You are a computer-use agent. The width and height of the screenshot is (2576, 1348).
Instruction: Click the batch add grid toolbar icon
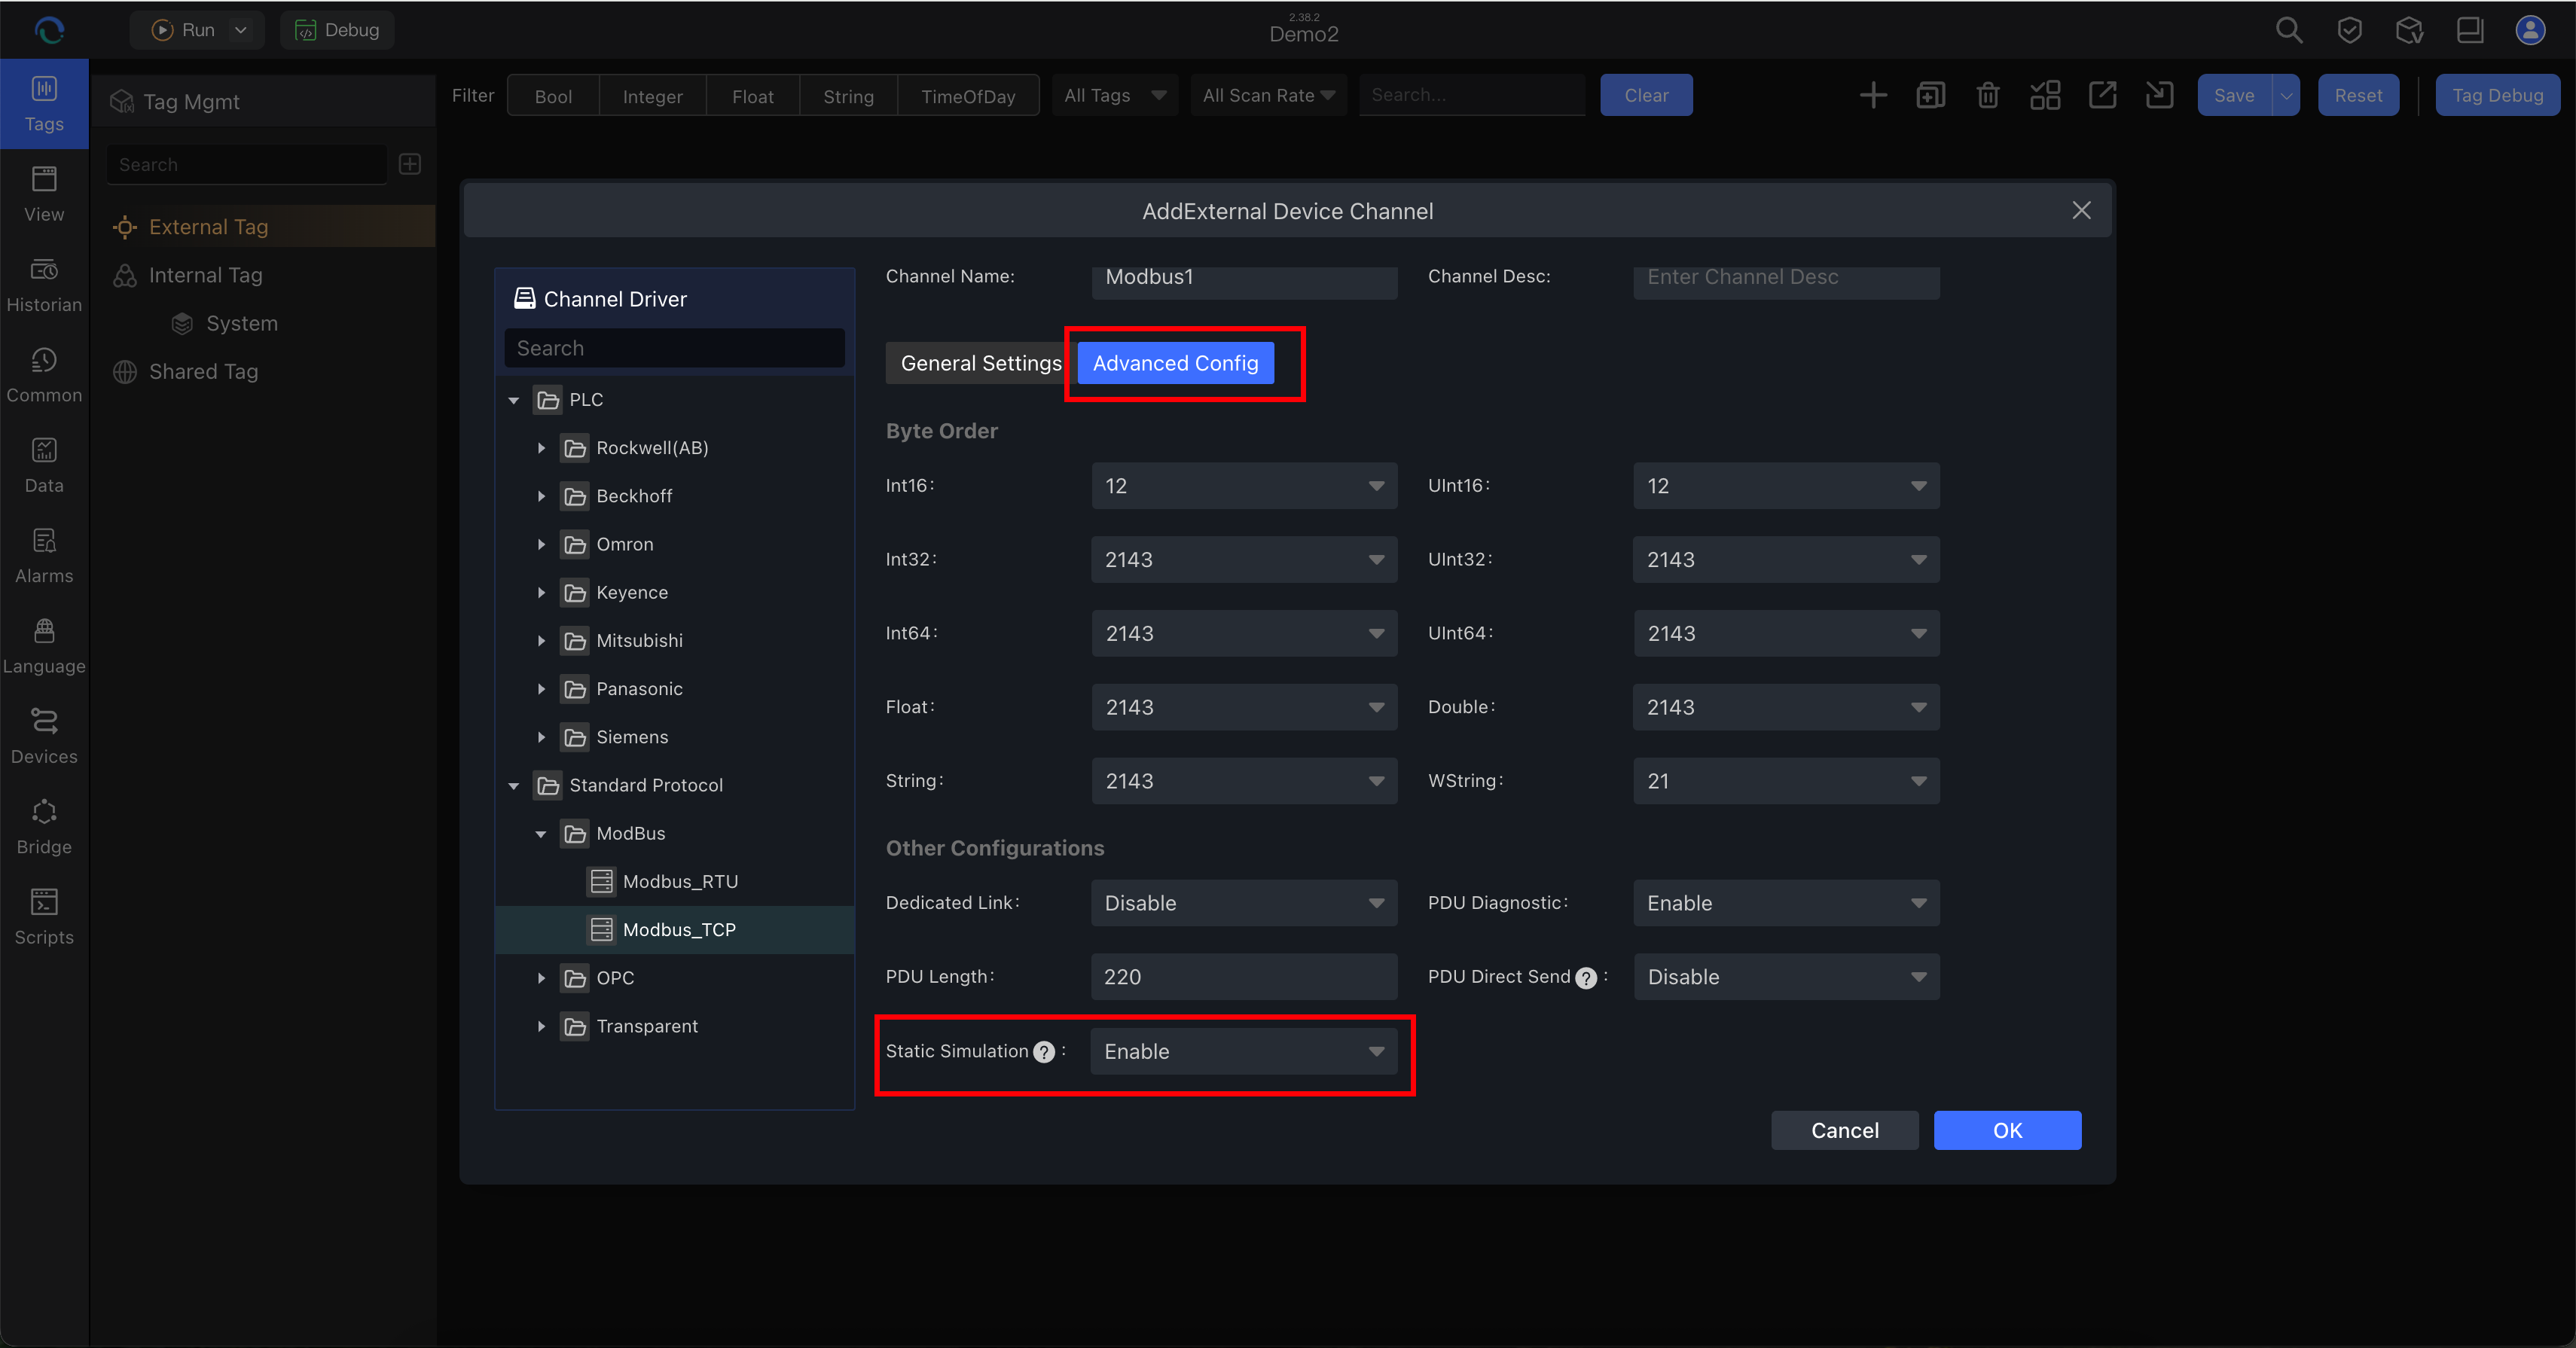point(2045,95)
